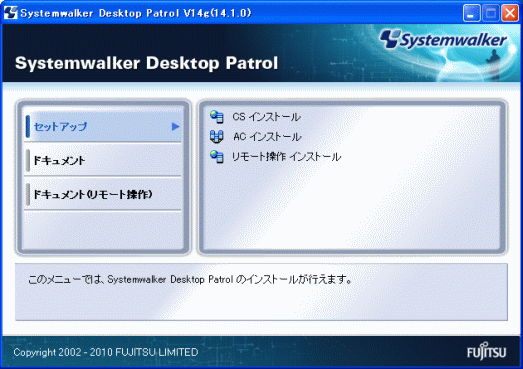
Task: Click the Systemwalker logo in the banner
Action: (x=443, y=40)
